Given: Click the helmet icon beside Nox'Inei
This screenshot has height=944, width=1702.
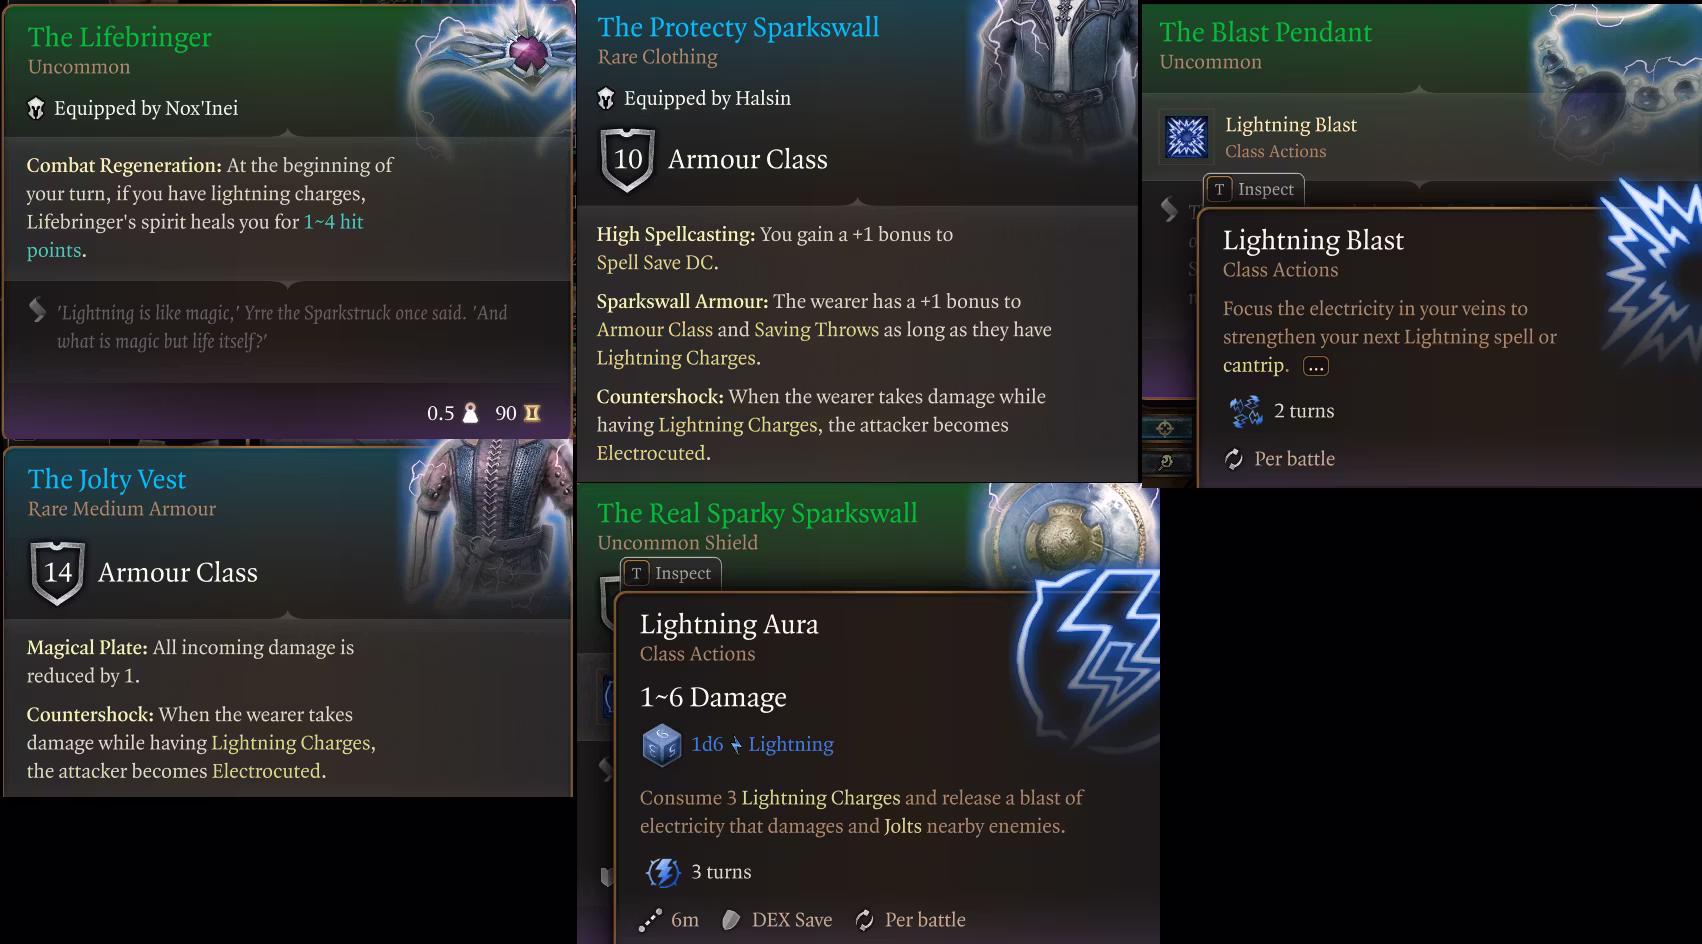Looking at the screenshot, I should tap(36, 108).
